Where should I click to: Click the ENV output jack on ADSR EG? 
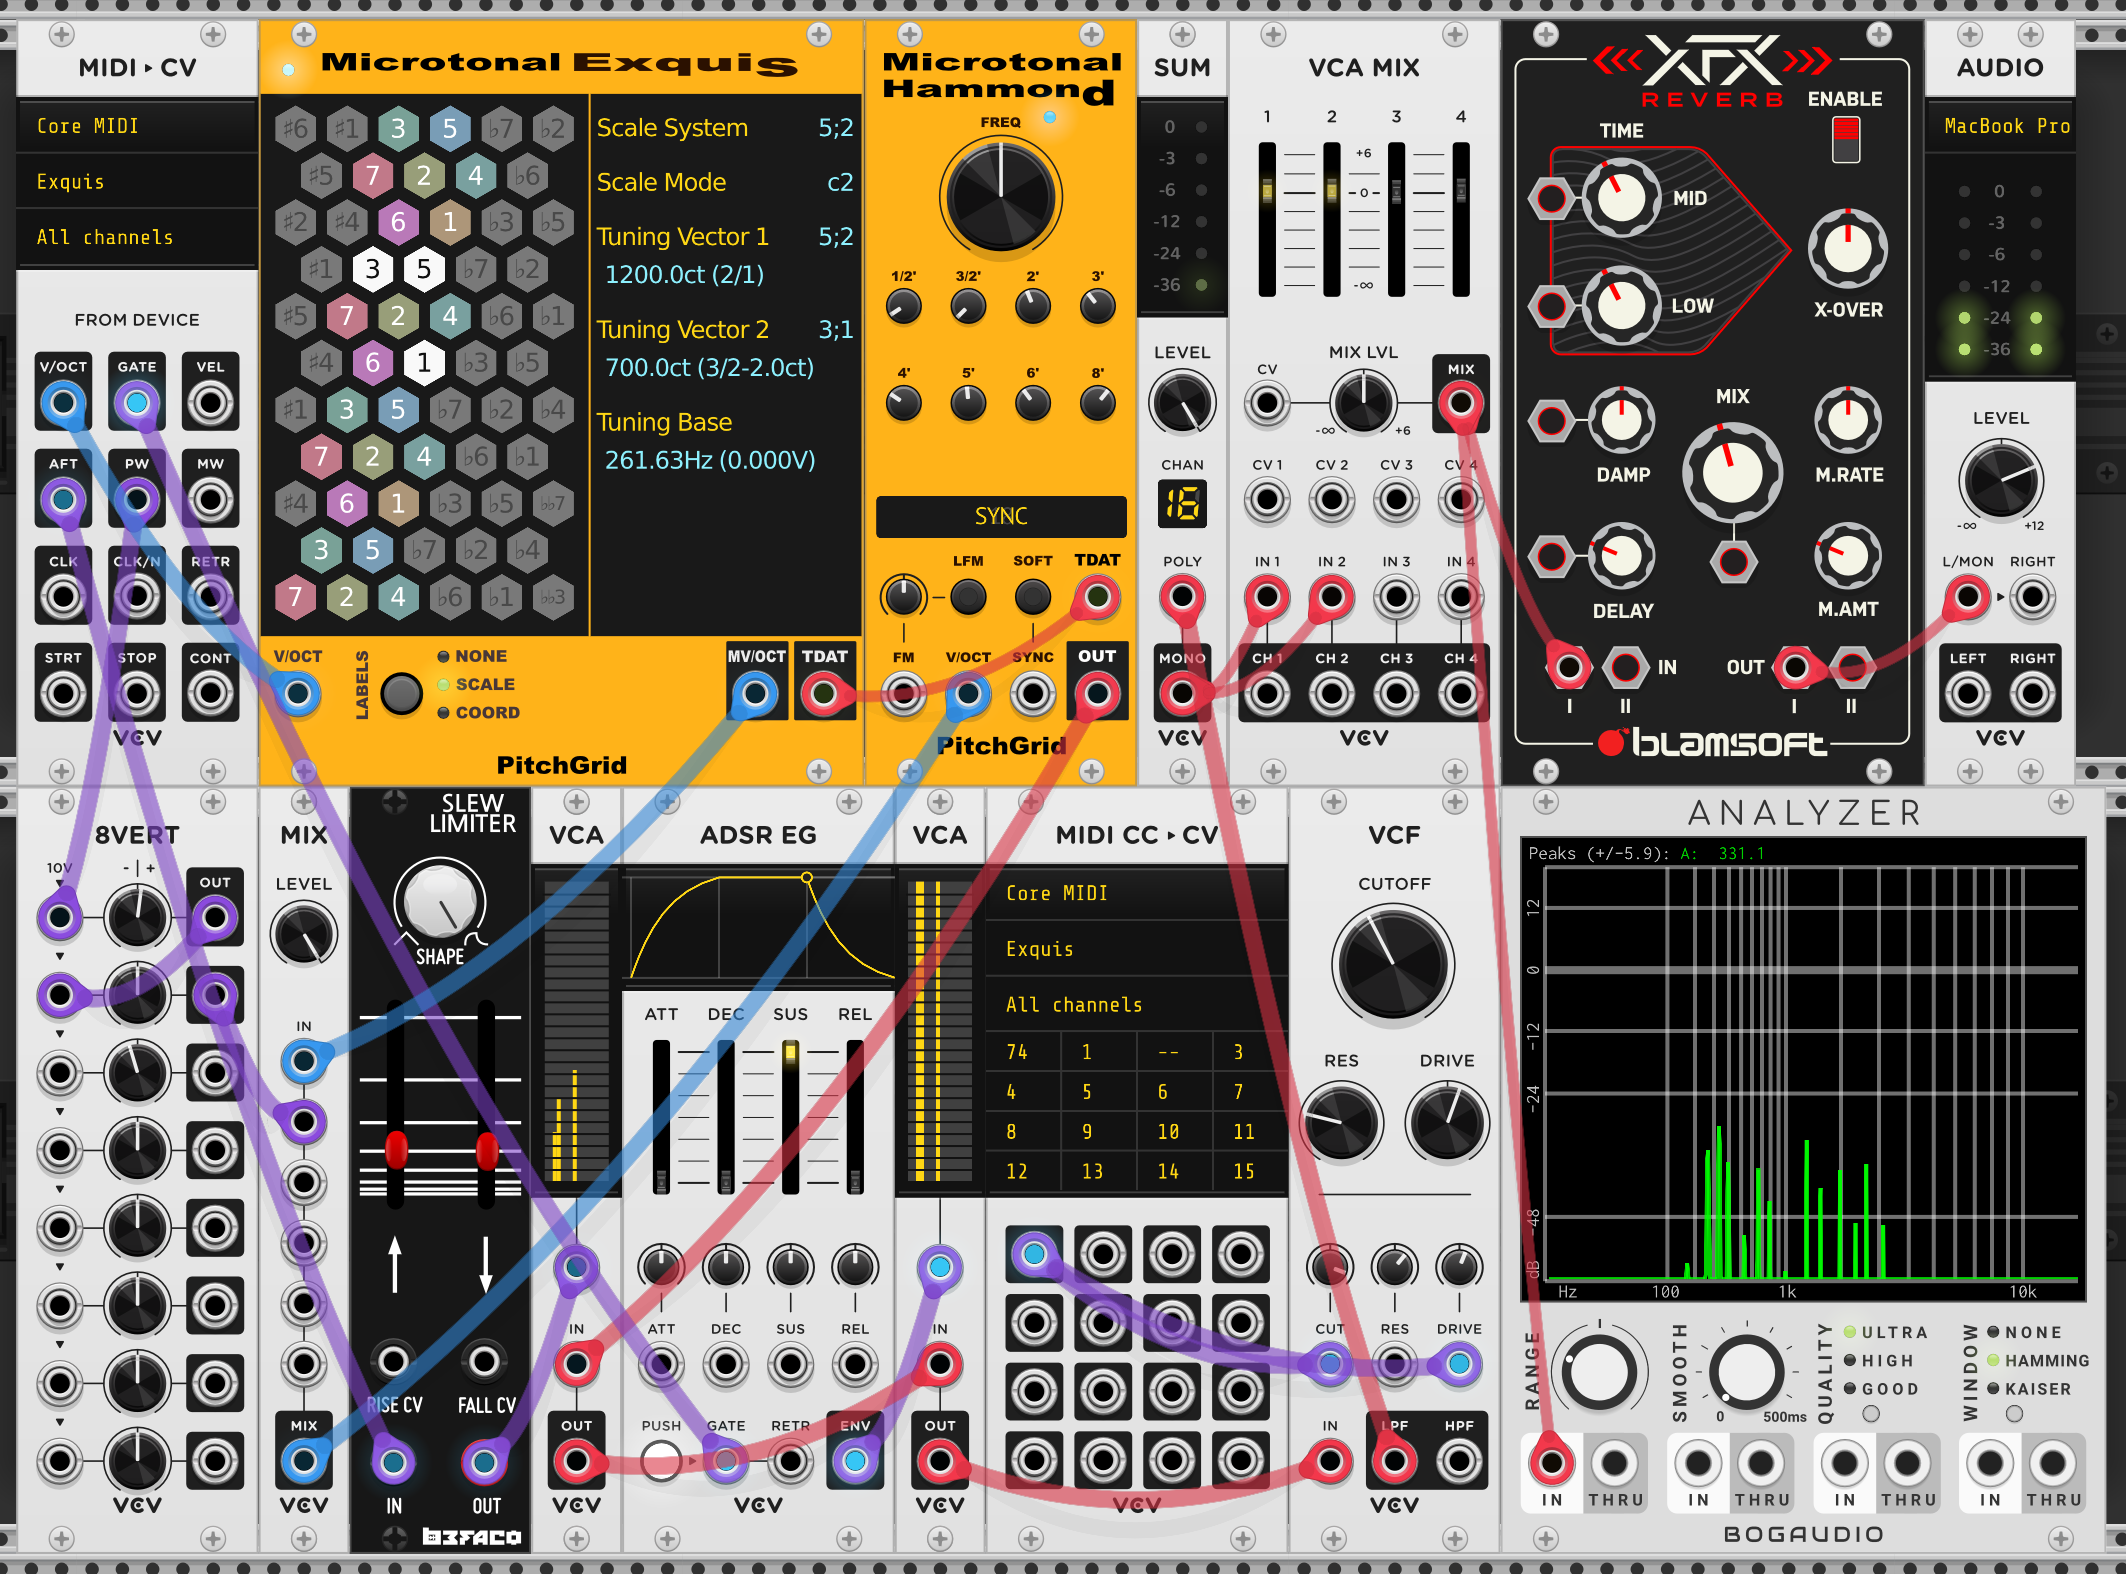click(x=855, y=1461)
